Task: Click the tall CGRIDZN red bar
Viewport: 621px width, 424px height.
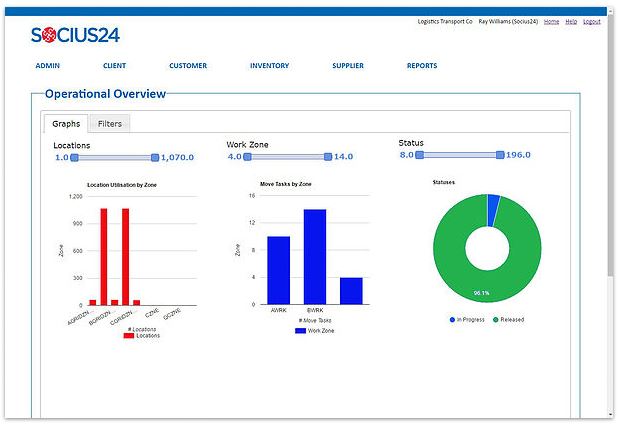Action: coord(126,257)
